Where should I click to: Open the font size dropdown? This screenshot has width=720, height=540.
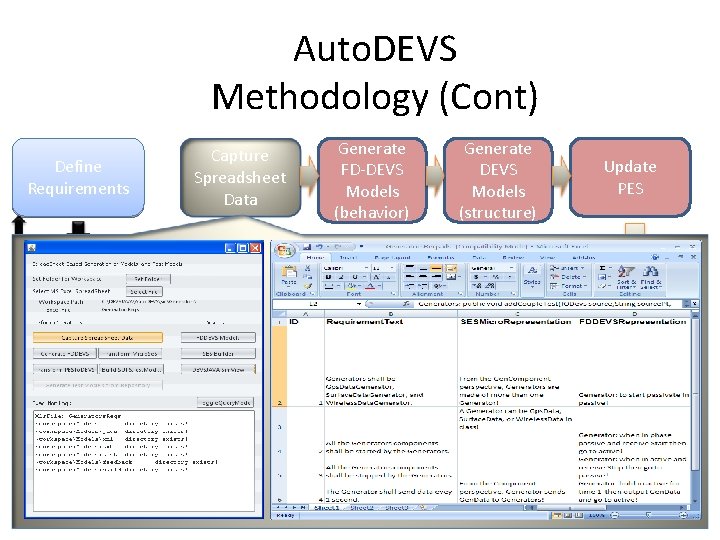click(x=392, y=268)
